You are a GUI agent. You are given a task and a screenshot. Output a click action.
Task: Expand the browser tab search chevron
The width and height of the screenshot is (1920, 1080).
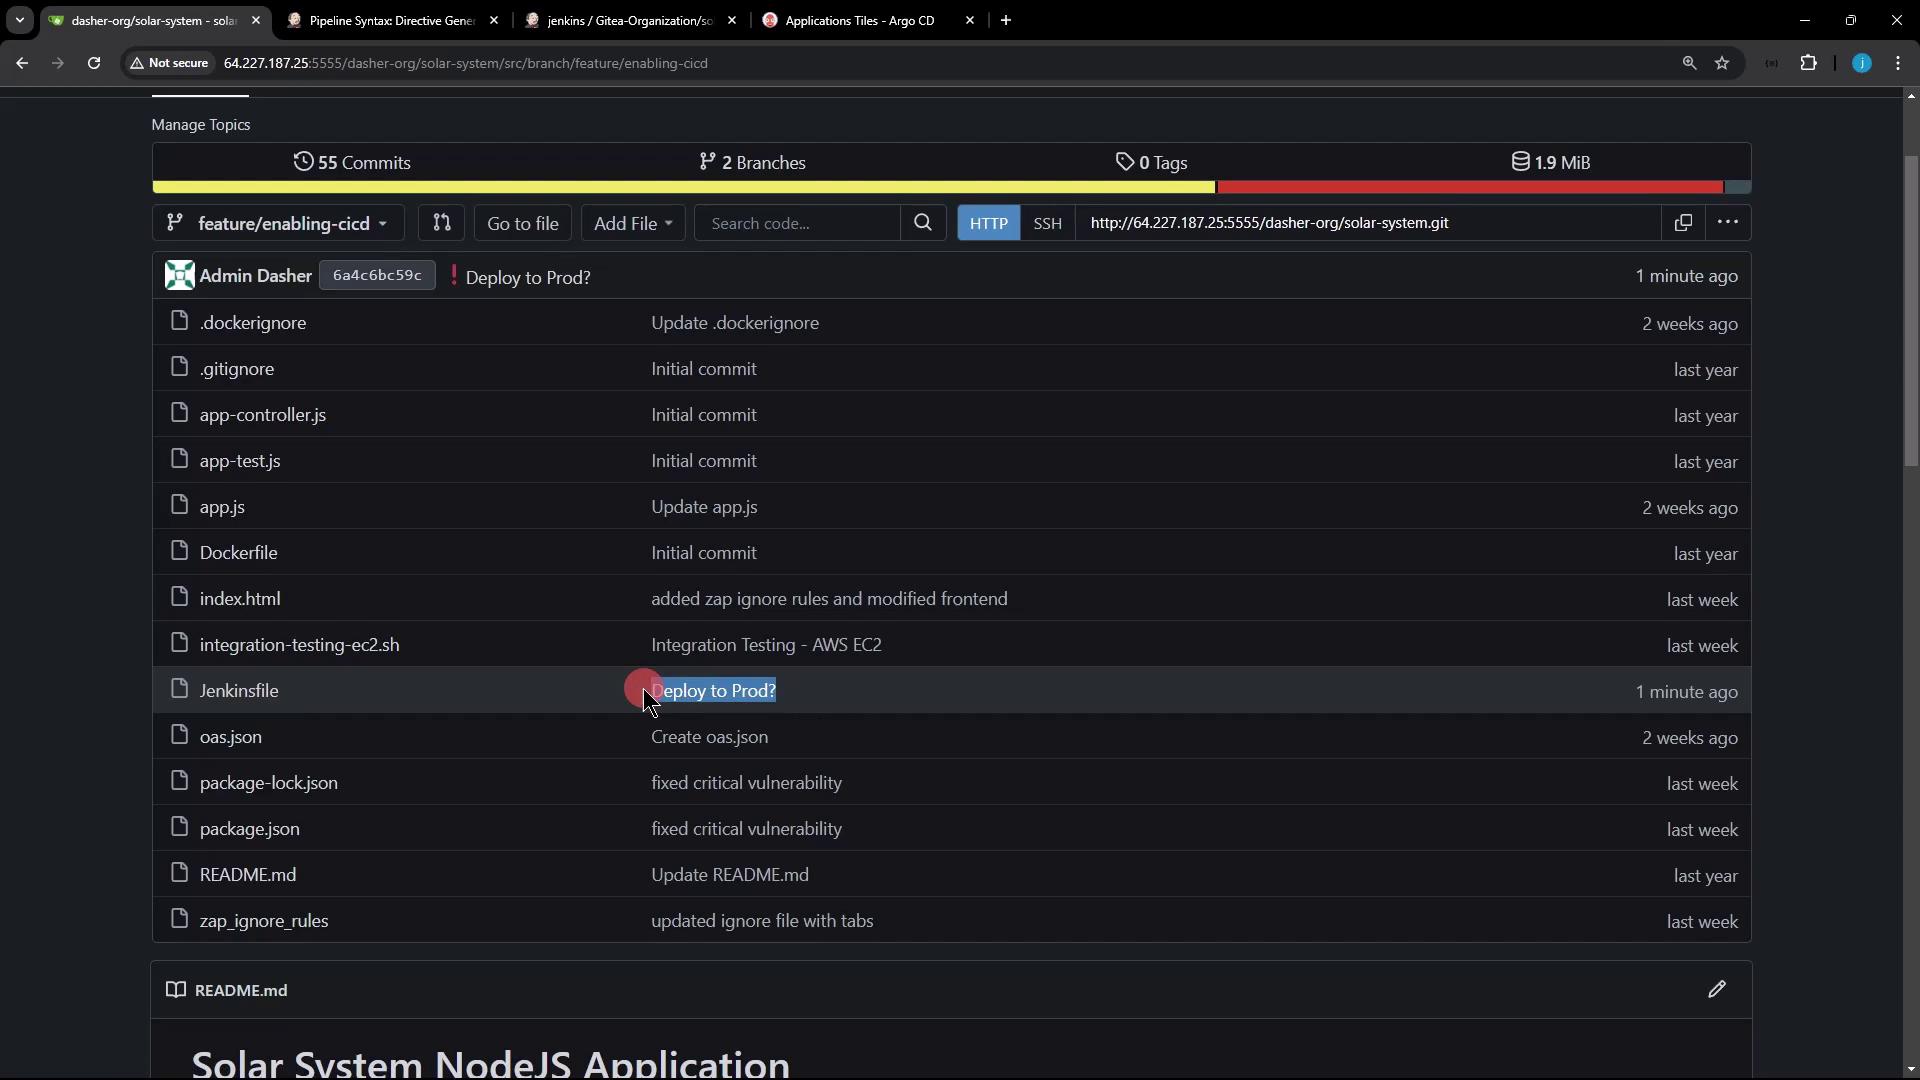[x=19, y=20]
